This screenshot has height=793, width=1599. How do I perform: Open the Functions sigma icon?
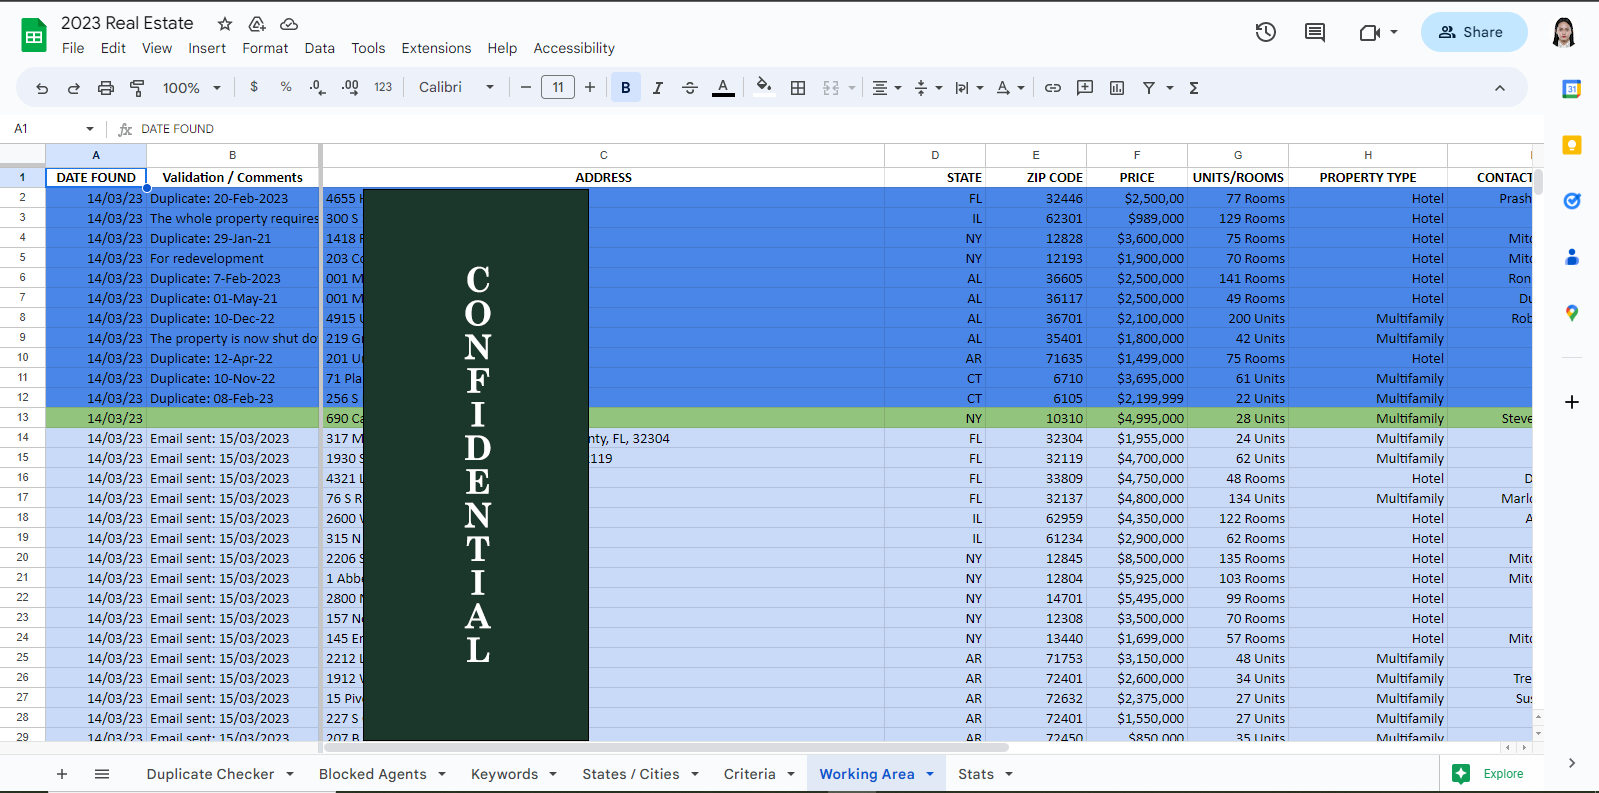pos(1194,88)
